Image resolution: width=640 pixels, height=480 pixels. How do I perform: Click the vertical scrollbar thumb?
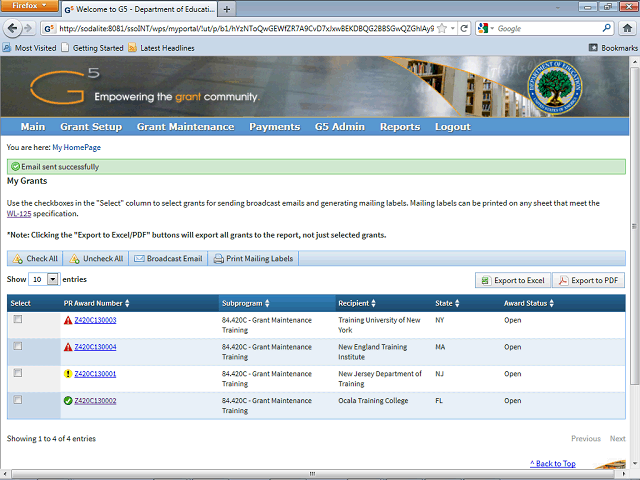point(634,225)
